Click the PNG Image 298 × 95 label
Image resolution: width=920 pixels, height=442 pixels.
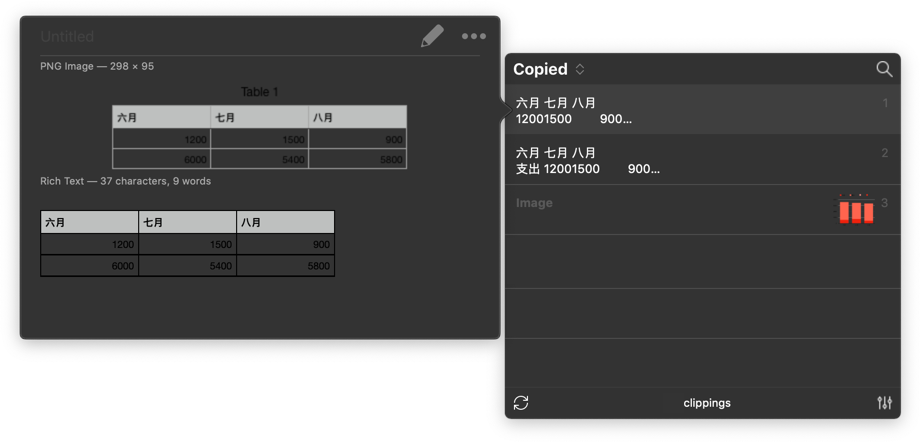coord(97,67)
